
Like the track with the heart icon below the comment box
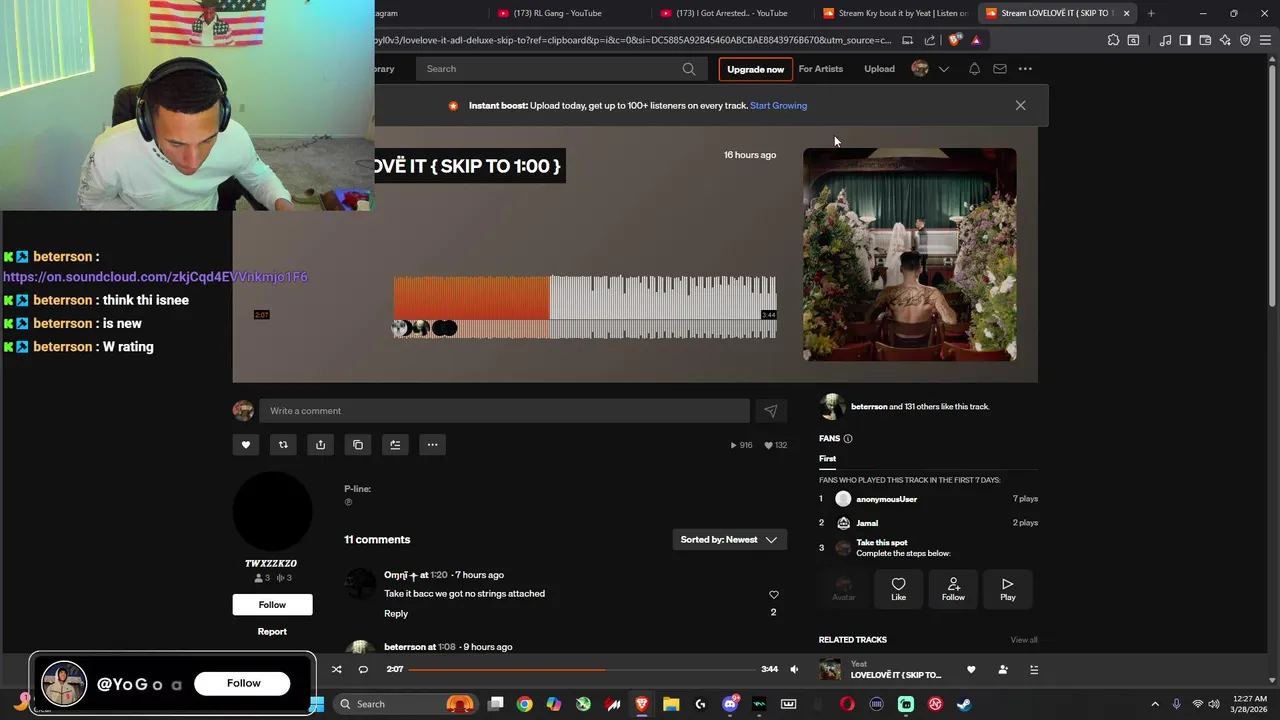(x=246, y=445)
